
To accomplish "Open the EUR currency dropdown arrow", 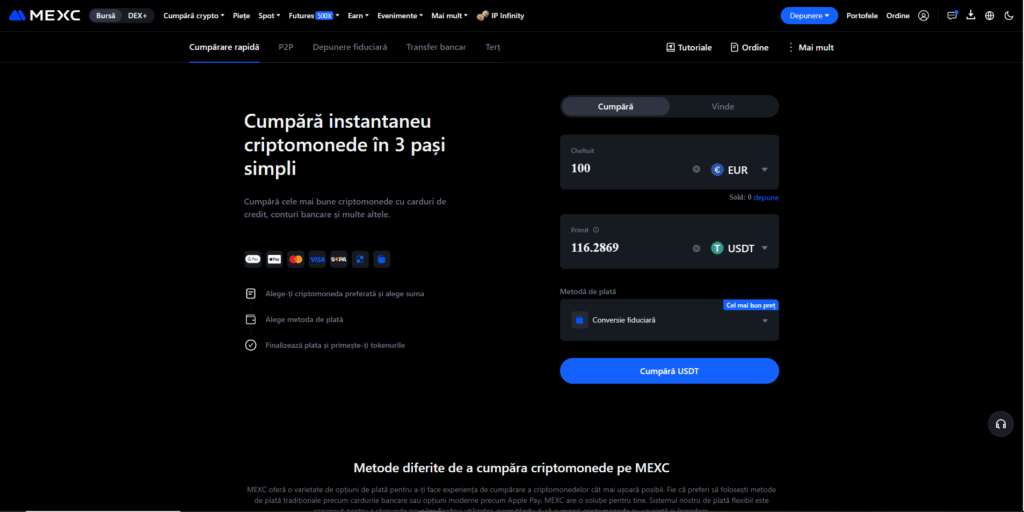I will tap(764, 170).
